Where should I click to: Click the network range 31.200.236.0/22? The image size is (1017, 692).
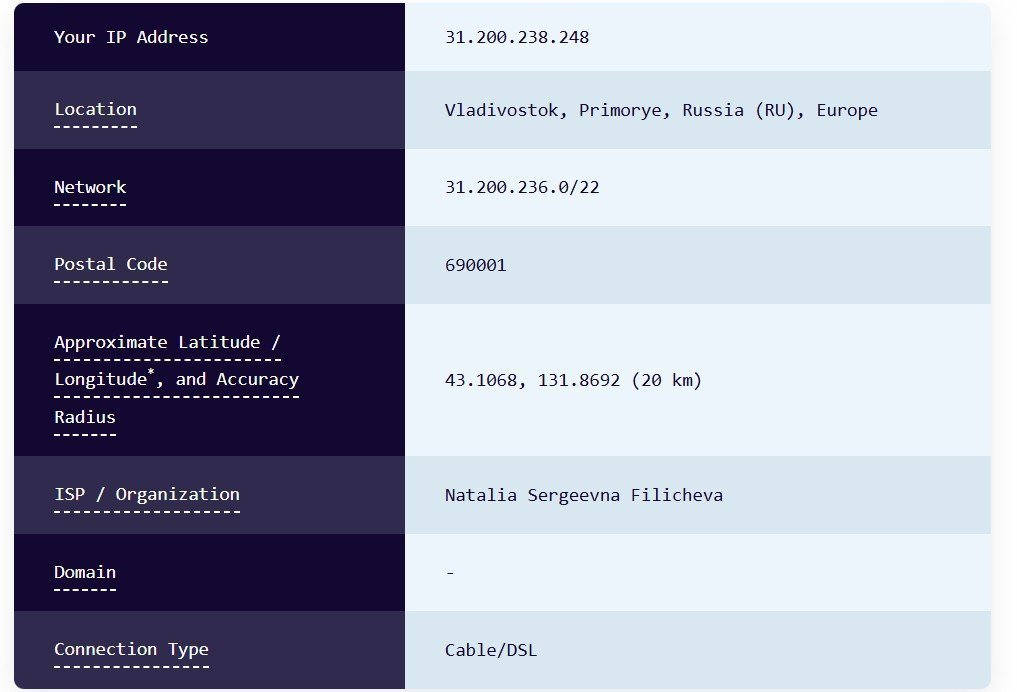(x=522, y=187)
